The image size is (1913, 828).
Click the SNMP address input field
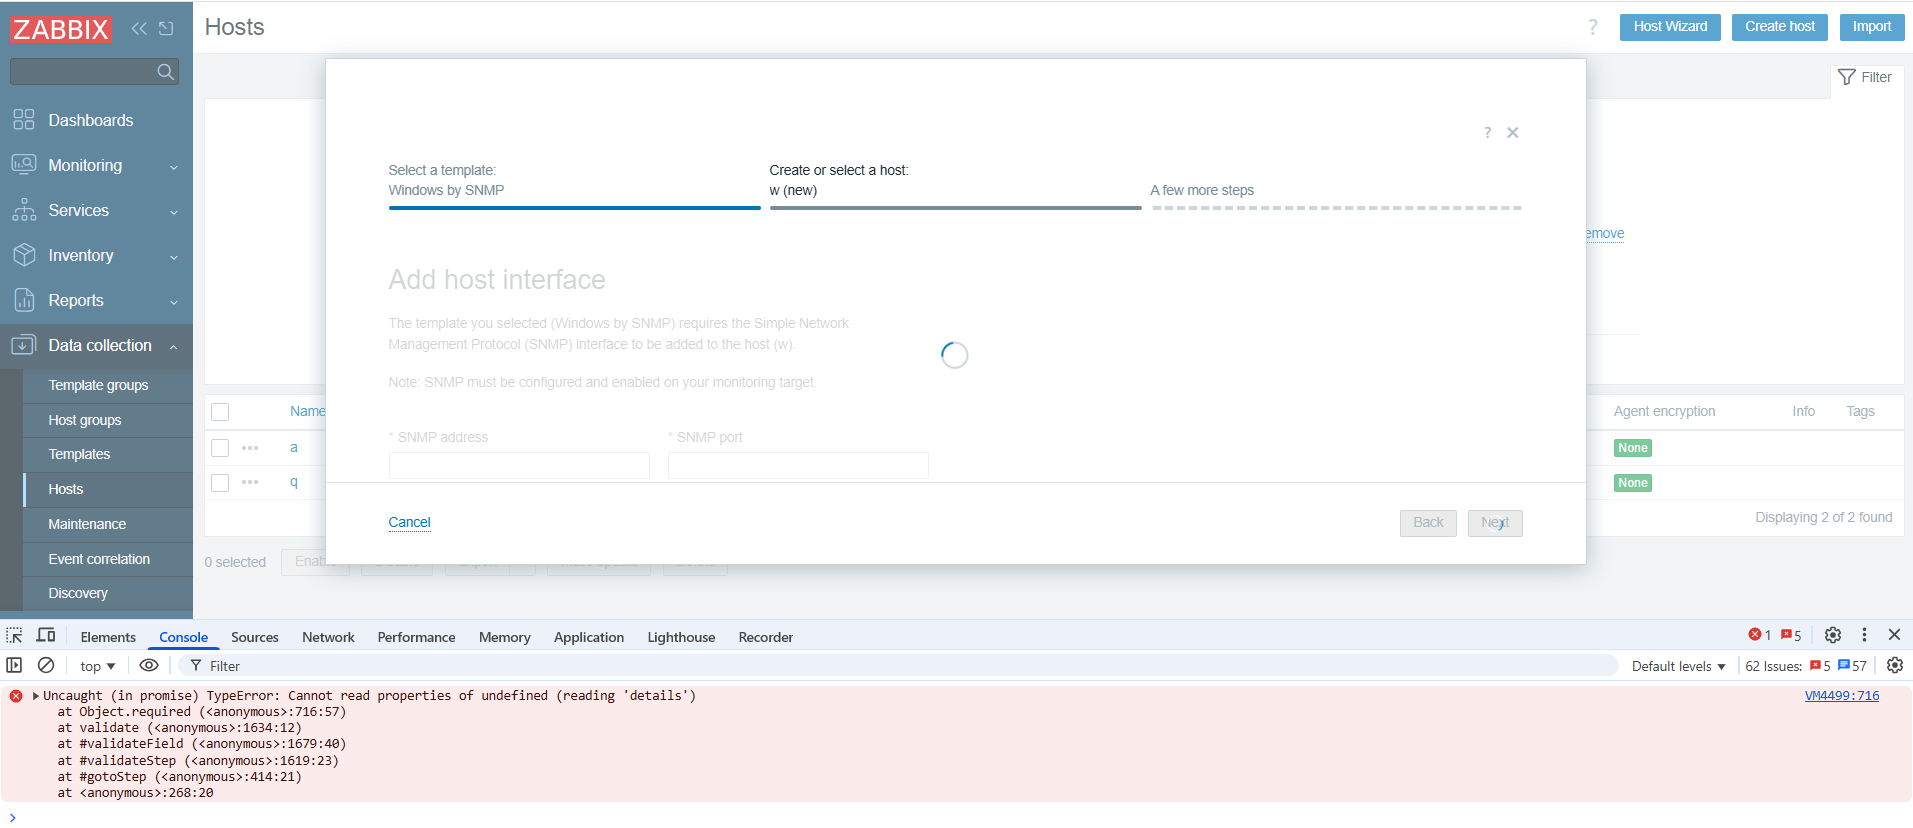coord(519,465)
